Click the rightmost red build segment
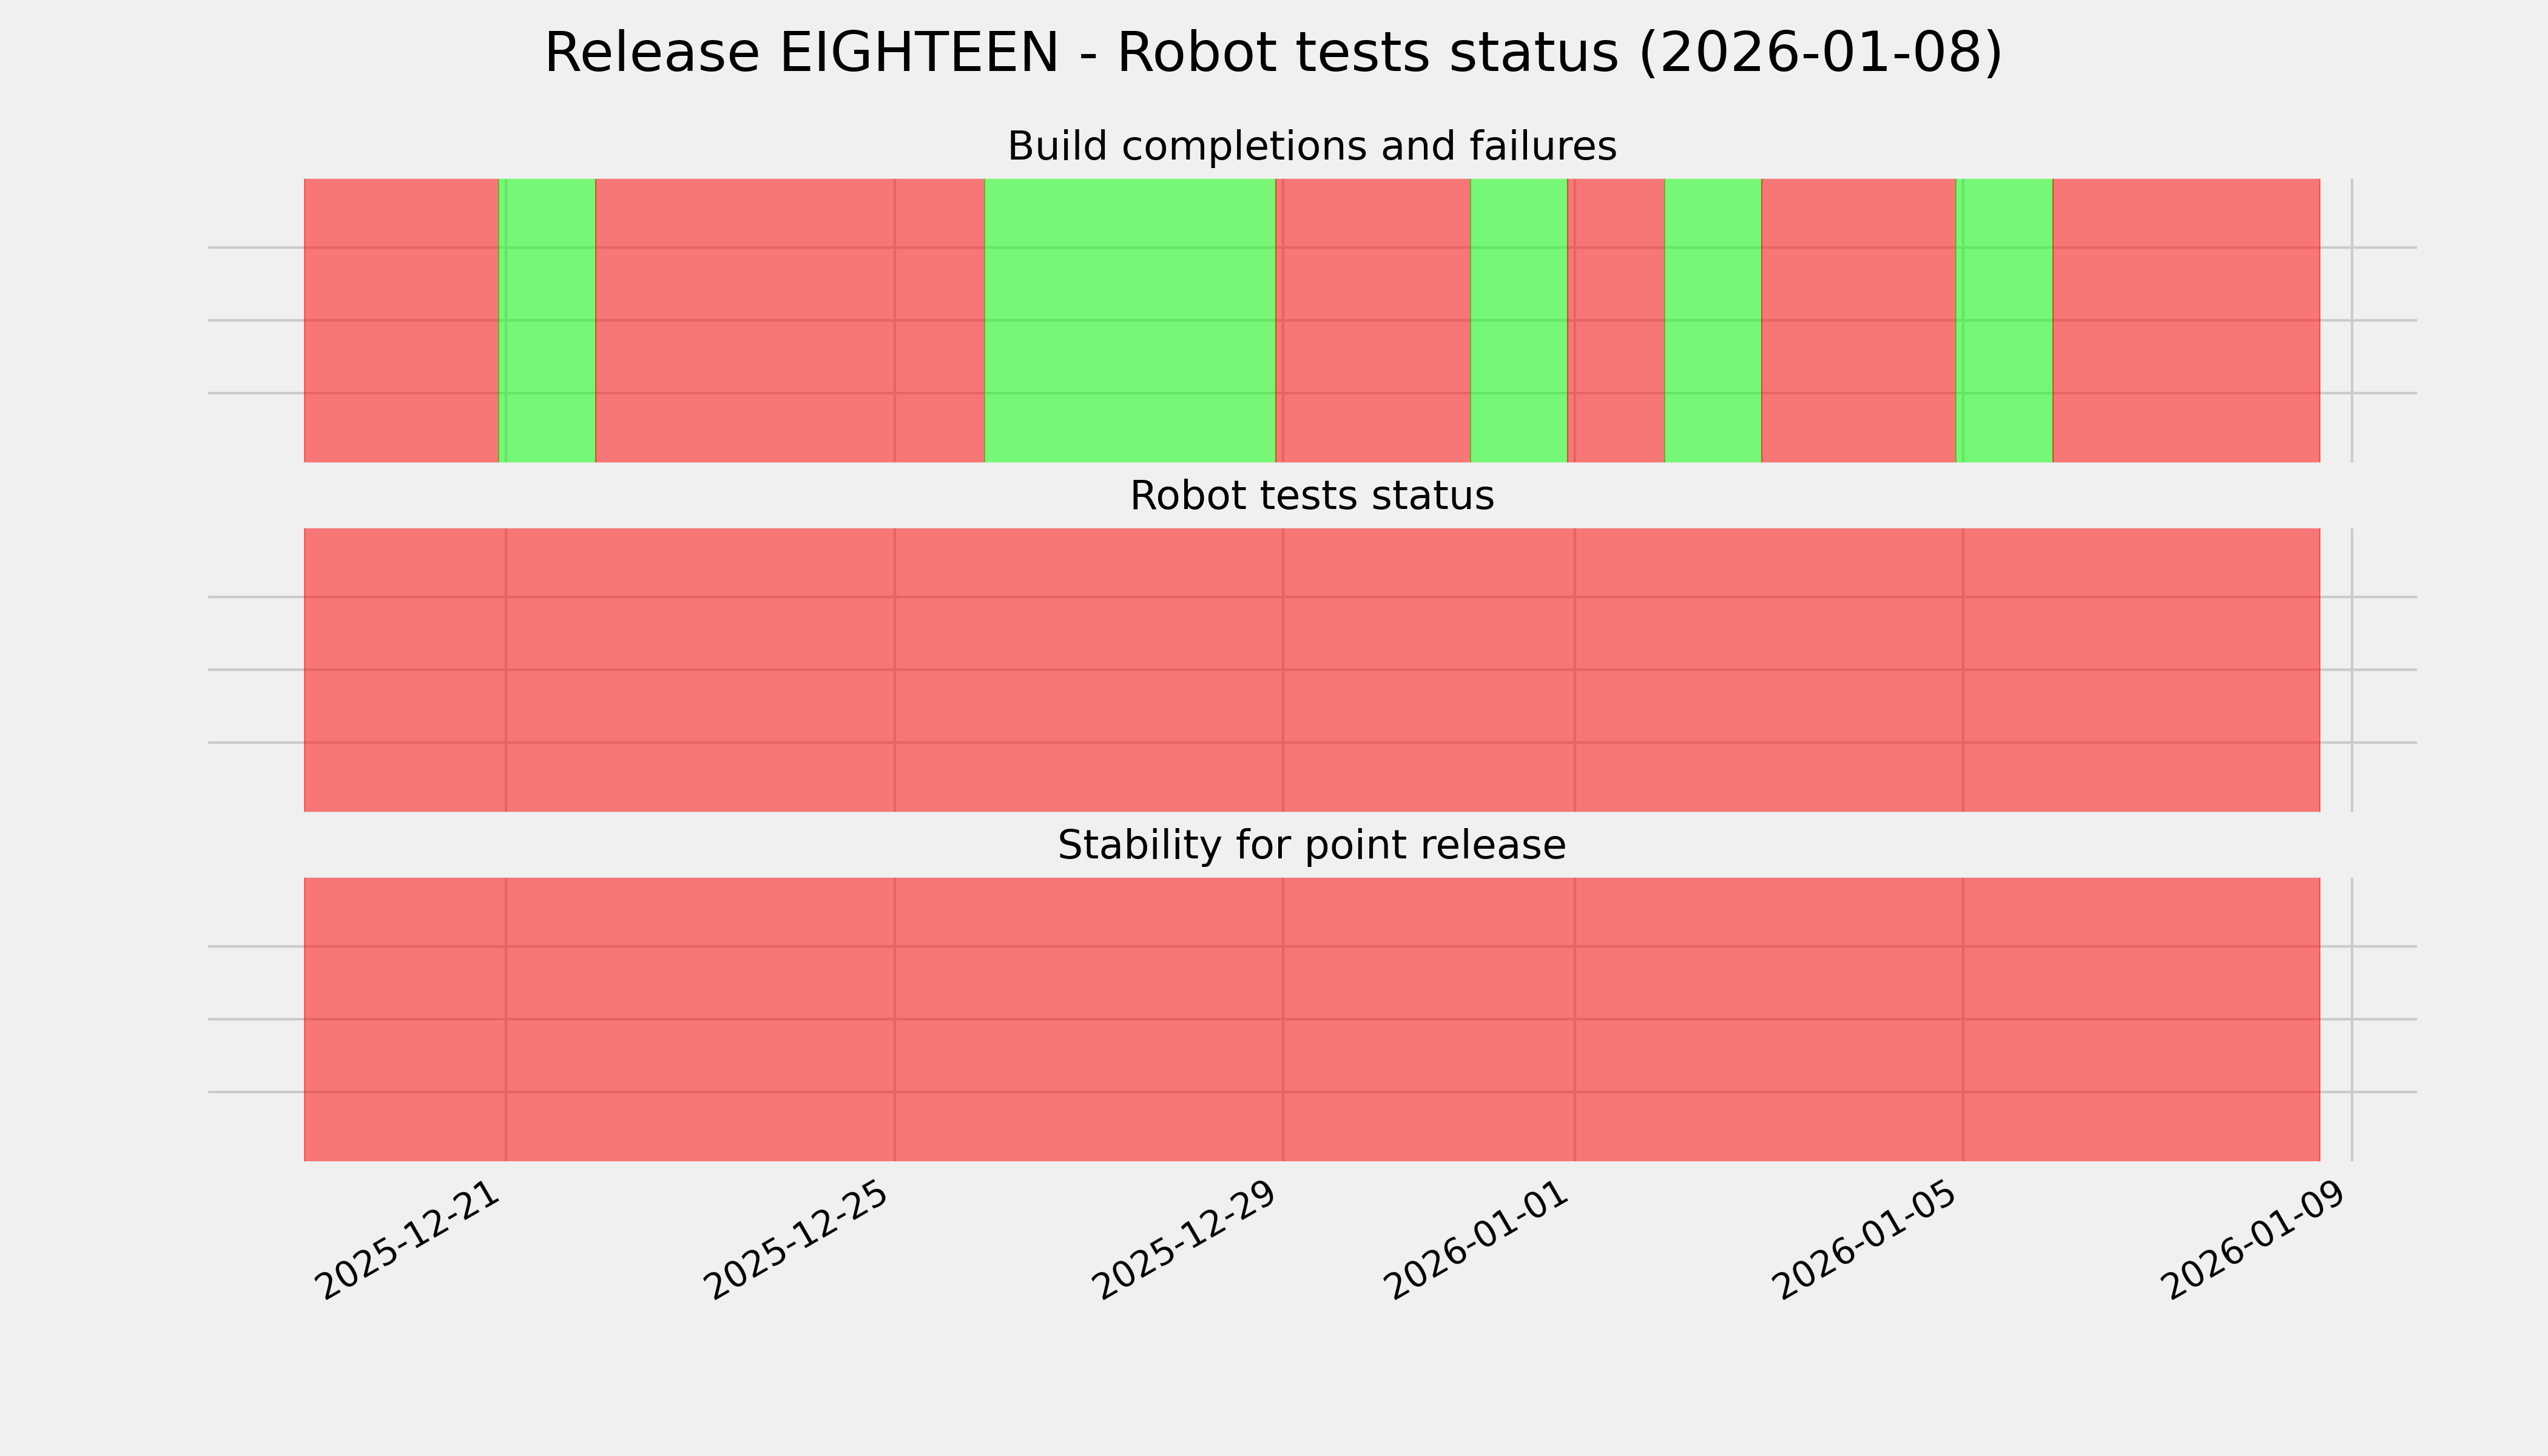 click(x=2185, y=320)
